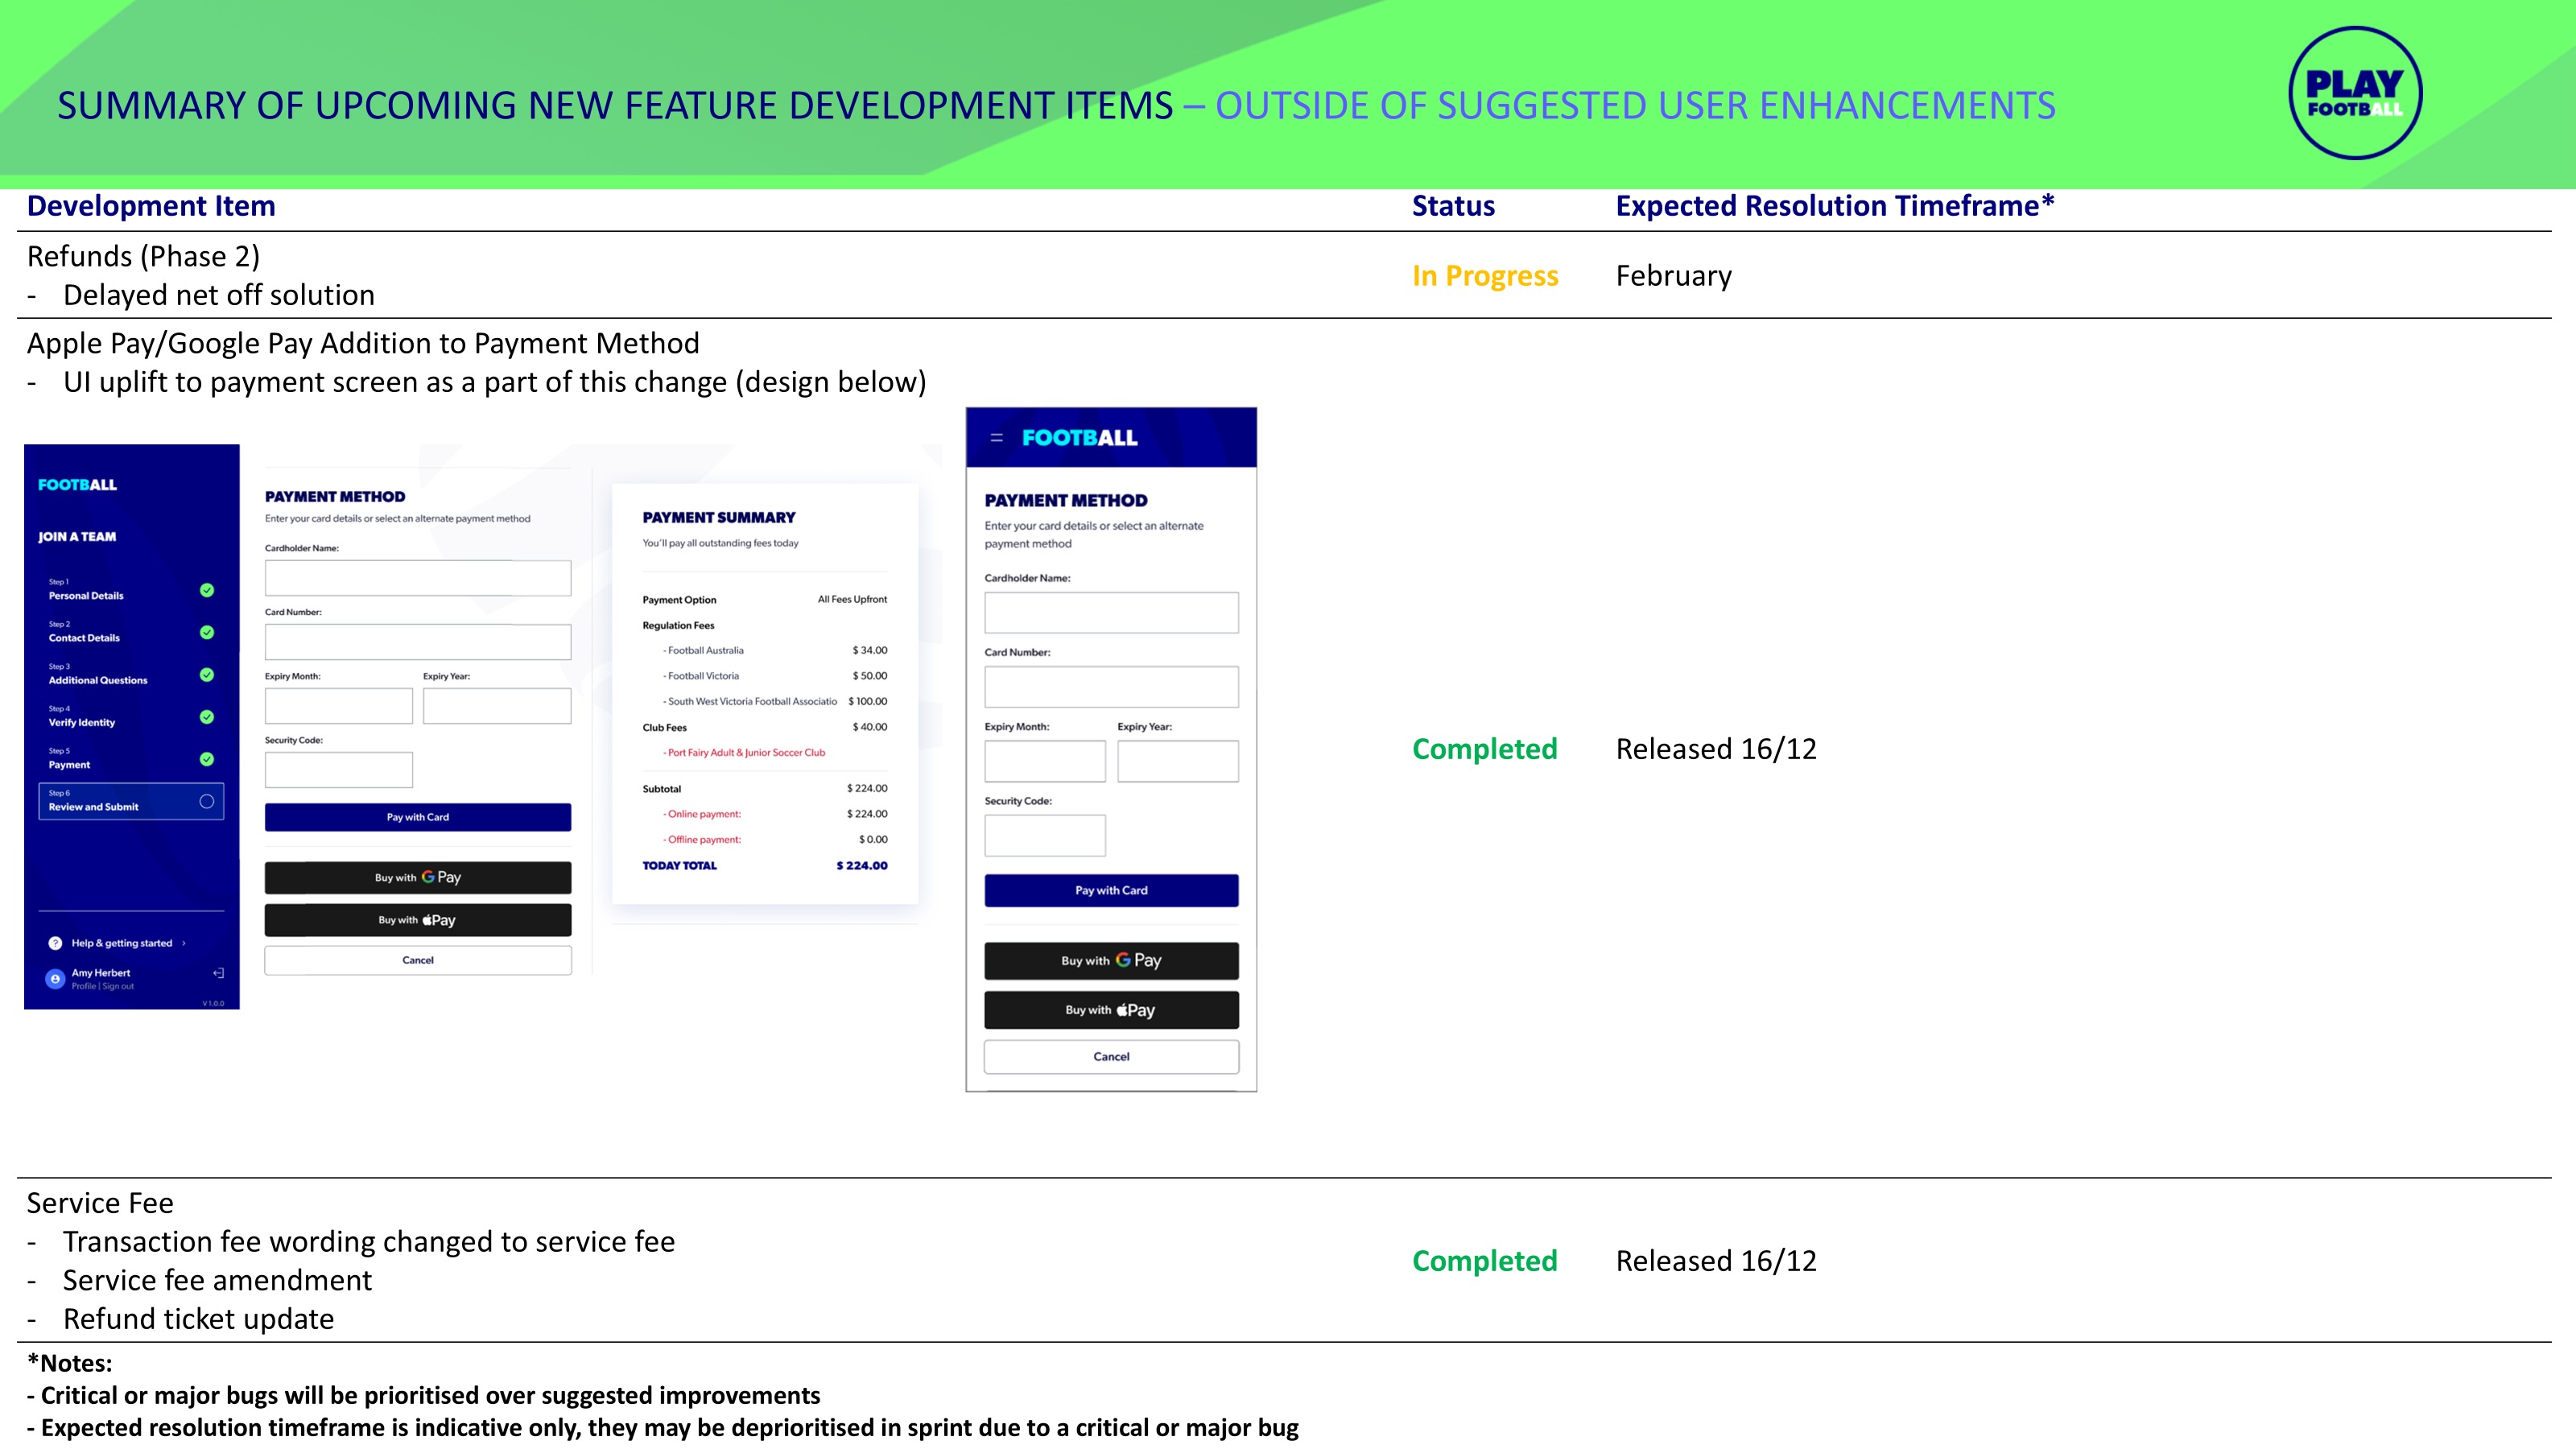This screenshot has height=1449, width=2576.
Task: Click the Contact Details step checkmark
Action: coord(207,632)
